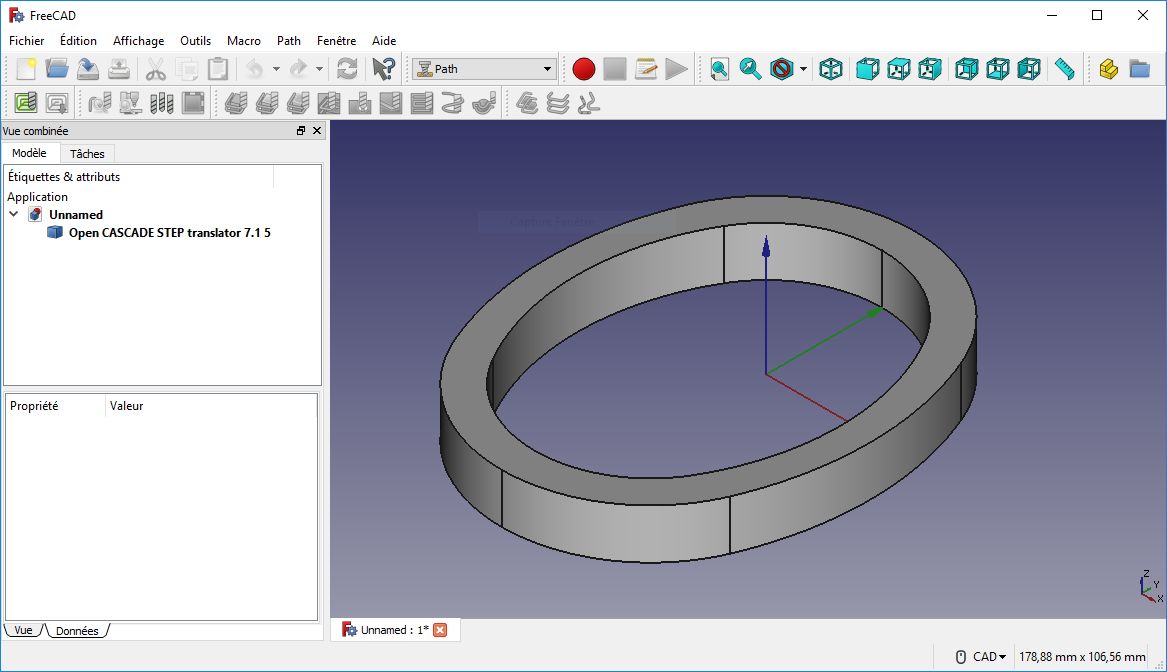Cut selection with the scissors icon
The width and height of the screenshot is (1167, 672).
(156, 69)
